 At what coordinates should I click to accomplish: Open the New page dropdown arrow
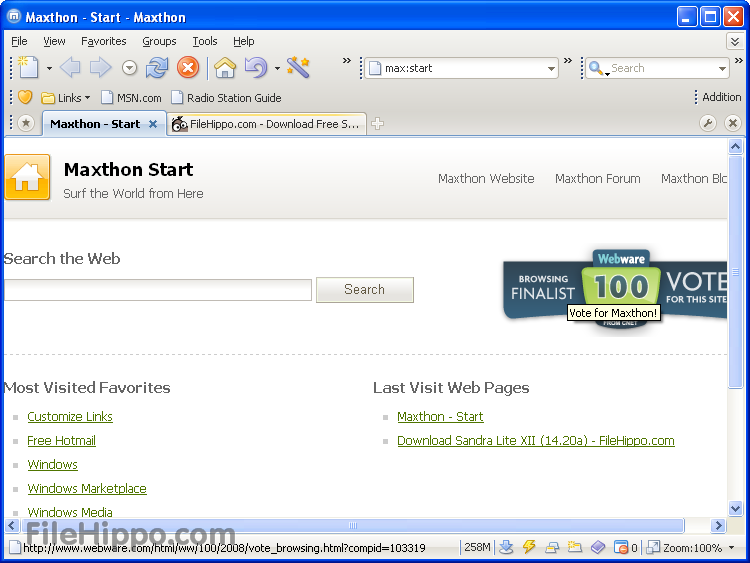click(x=49, y=68)
